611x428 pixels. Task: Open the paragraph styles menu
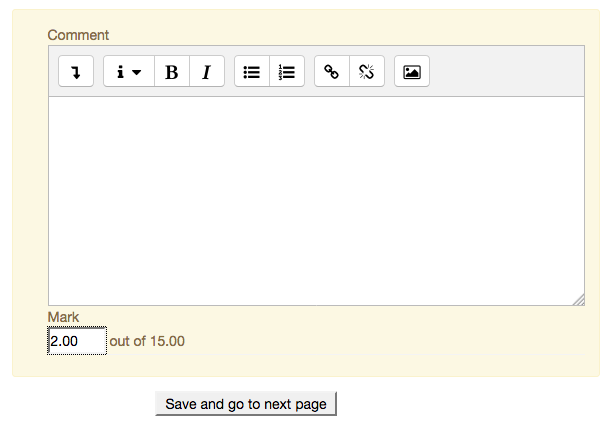pos(129,71)
